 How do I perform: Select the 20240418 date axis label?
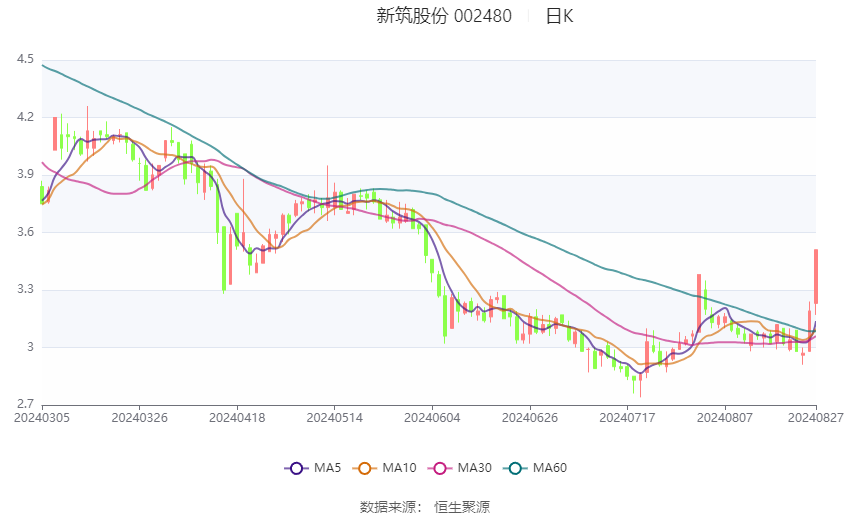click(237, 416)
